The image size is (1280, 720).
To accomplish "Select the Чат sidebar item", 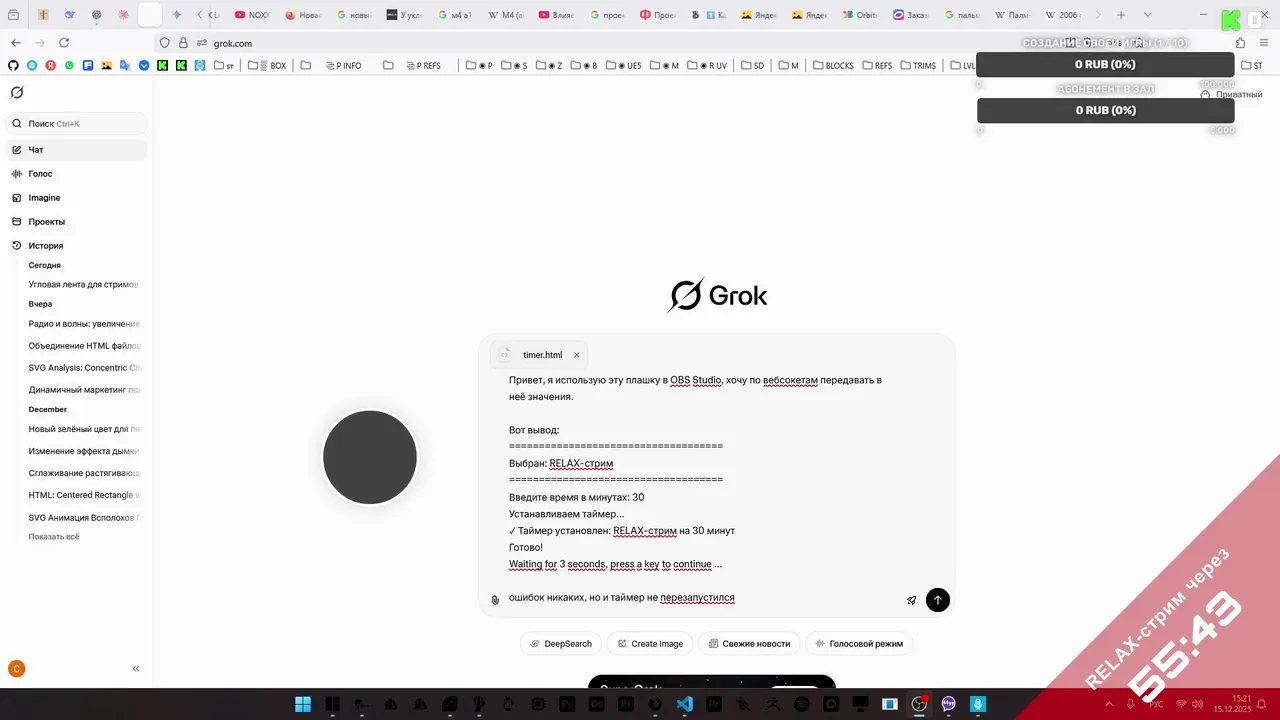I will tap(76, 150).
